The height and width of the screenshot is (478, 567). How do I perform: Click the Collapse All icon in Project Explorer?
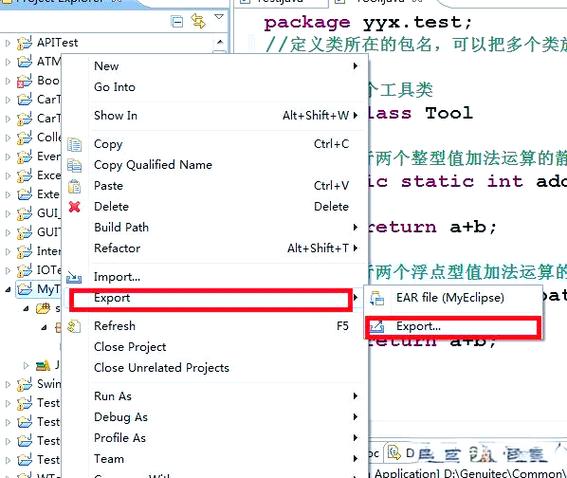[x=177, y=22]
